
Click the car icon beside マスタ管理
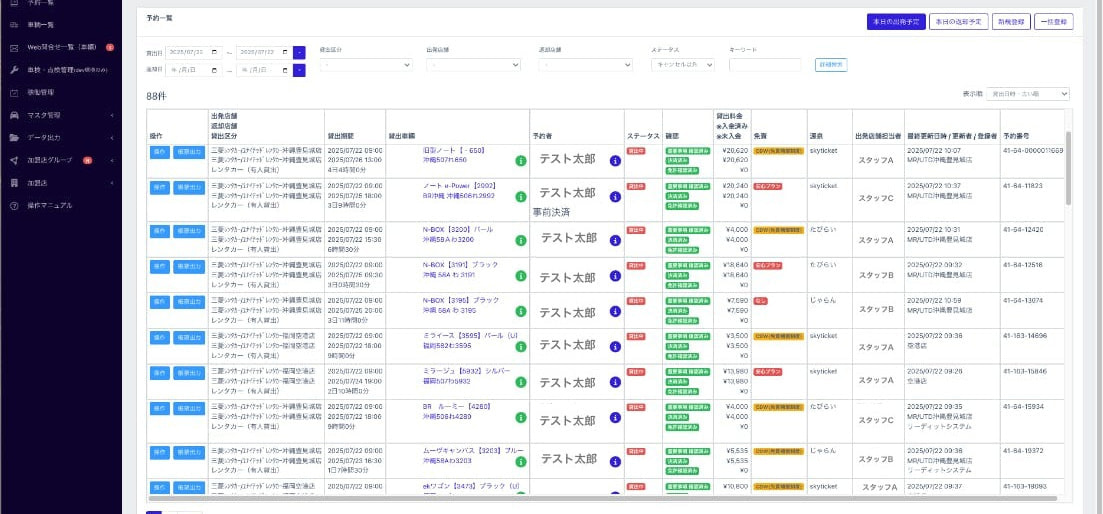pyautogui.click(x=13, y=115)
